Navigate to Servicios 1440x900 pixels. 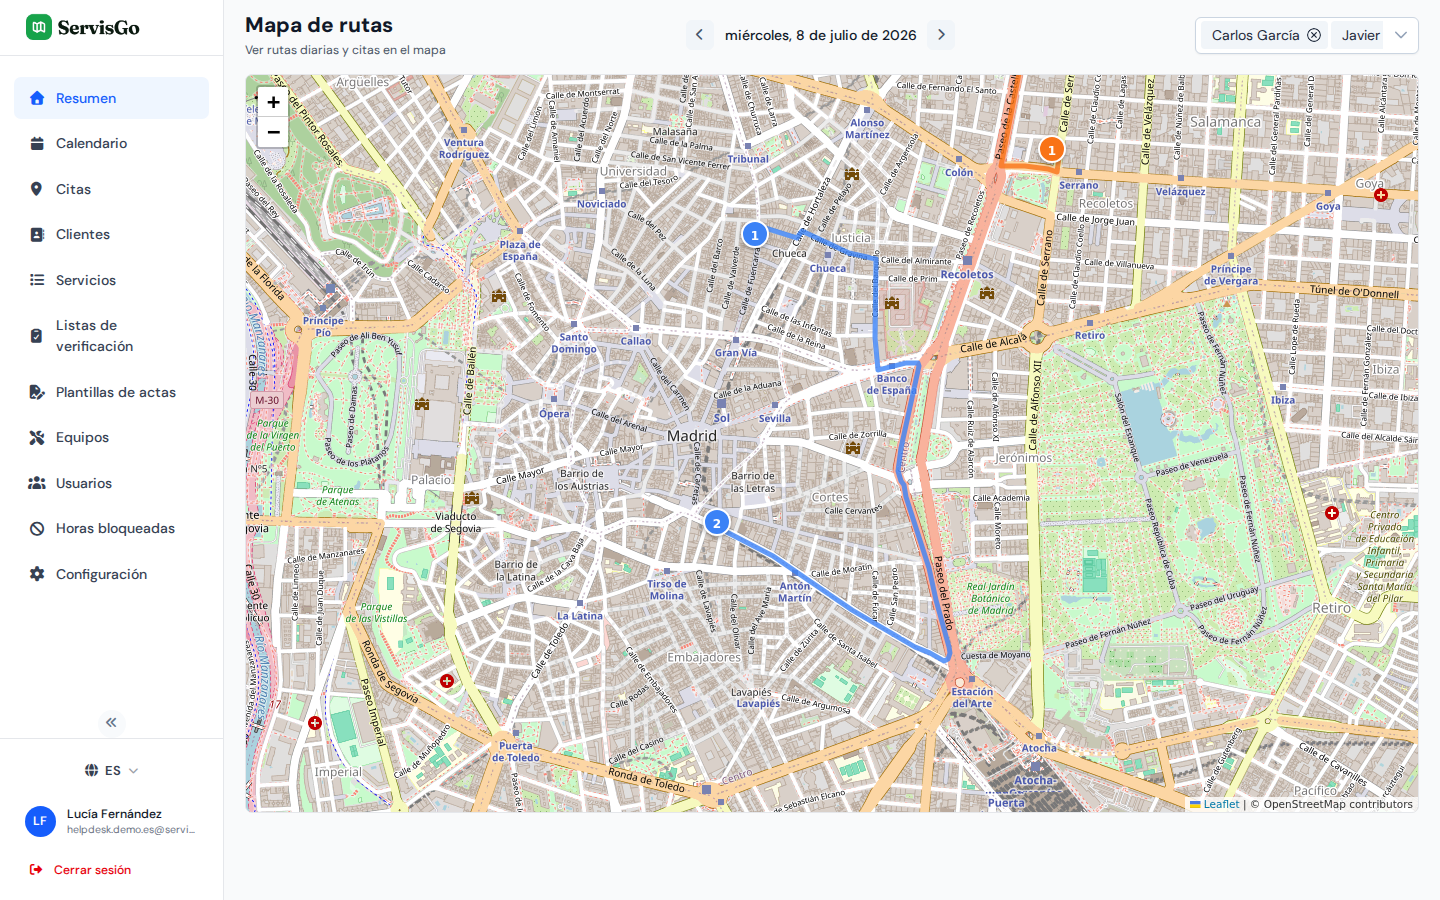[x=111, y=280]
